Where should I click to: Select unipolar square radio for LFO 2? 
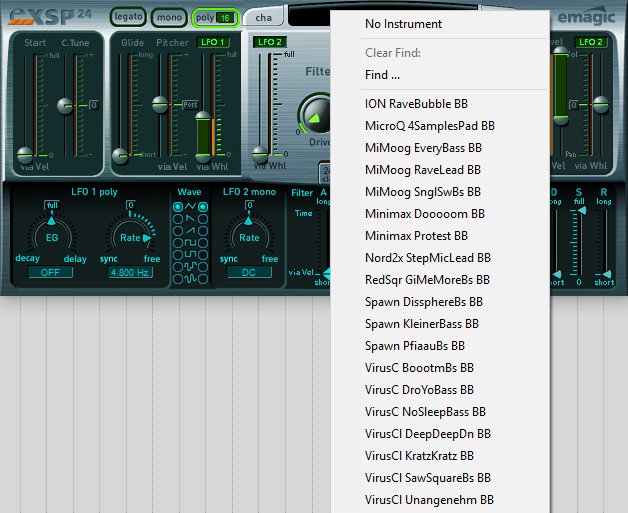tap(203, 255)
